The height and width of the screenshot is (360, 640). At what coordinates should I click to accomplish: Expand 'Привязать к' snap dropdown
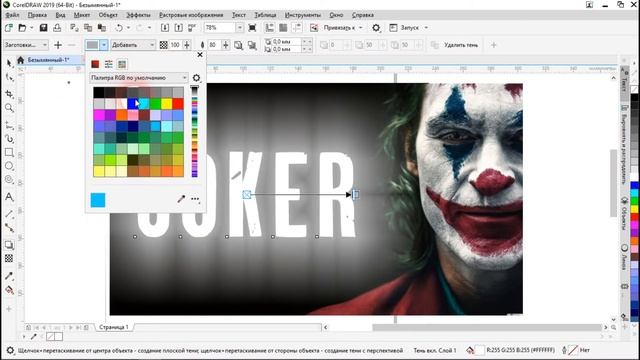[x=360, y=28]
